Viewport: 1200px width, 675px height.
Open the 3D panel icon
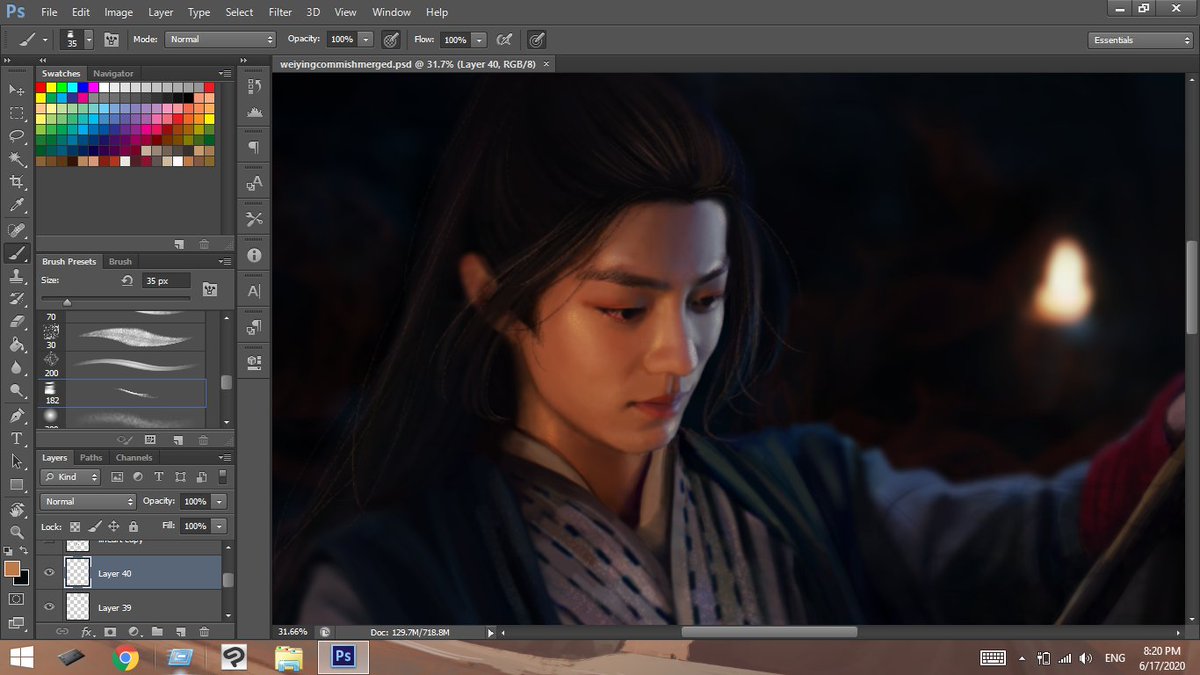[x=254, y=362]
